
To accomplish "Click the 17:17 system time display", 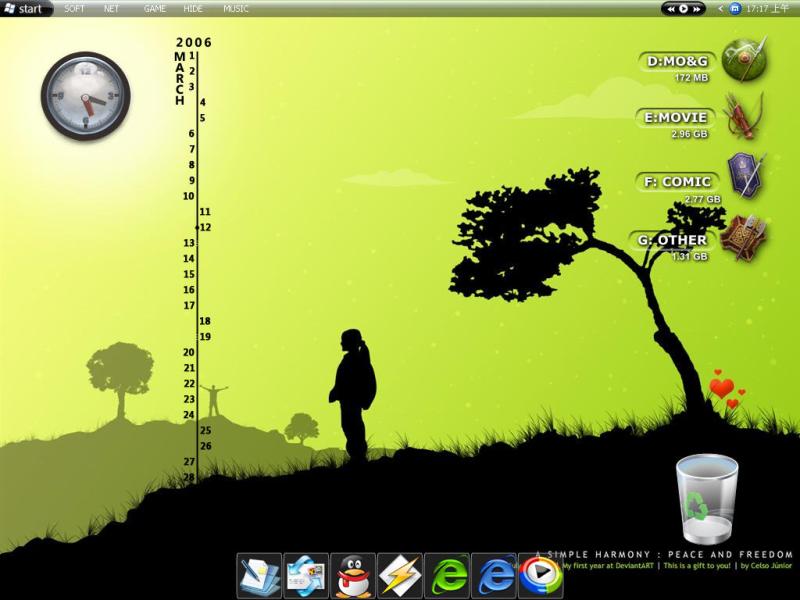I will point(767,9).
